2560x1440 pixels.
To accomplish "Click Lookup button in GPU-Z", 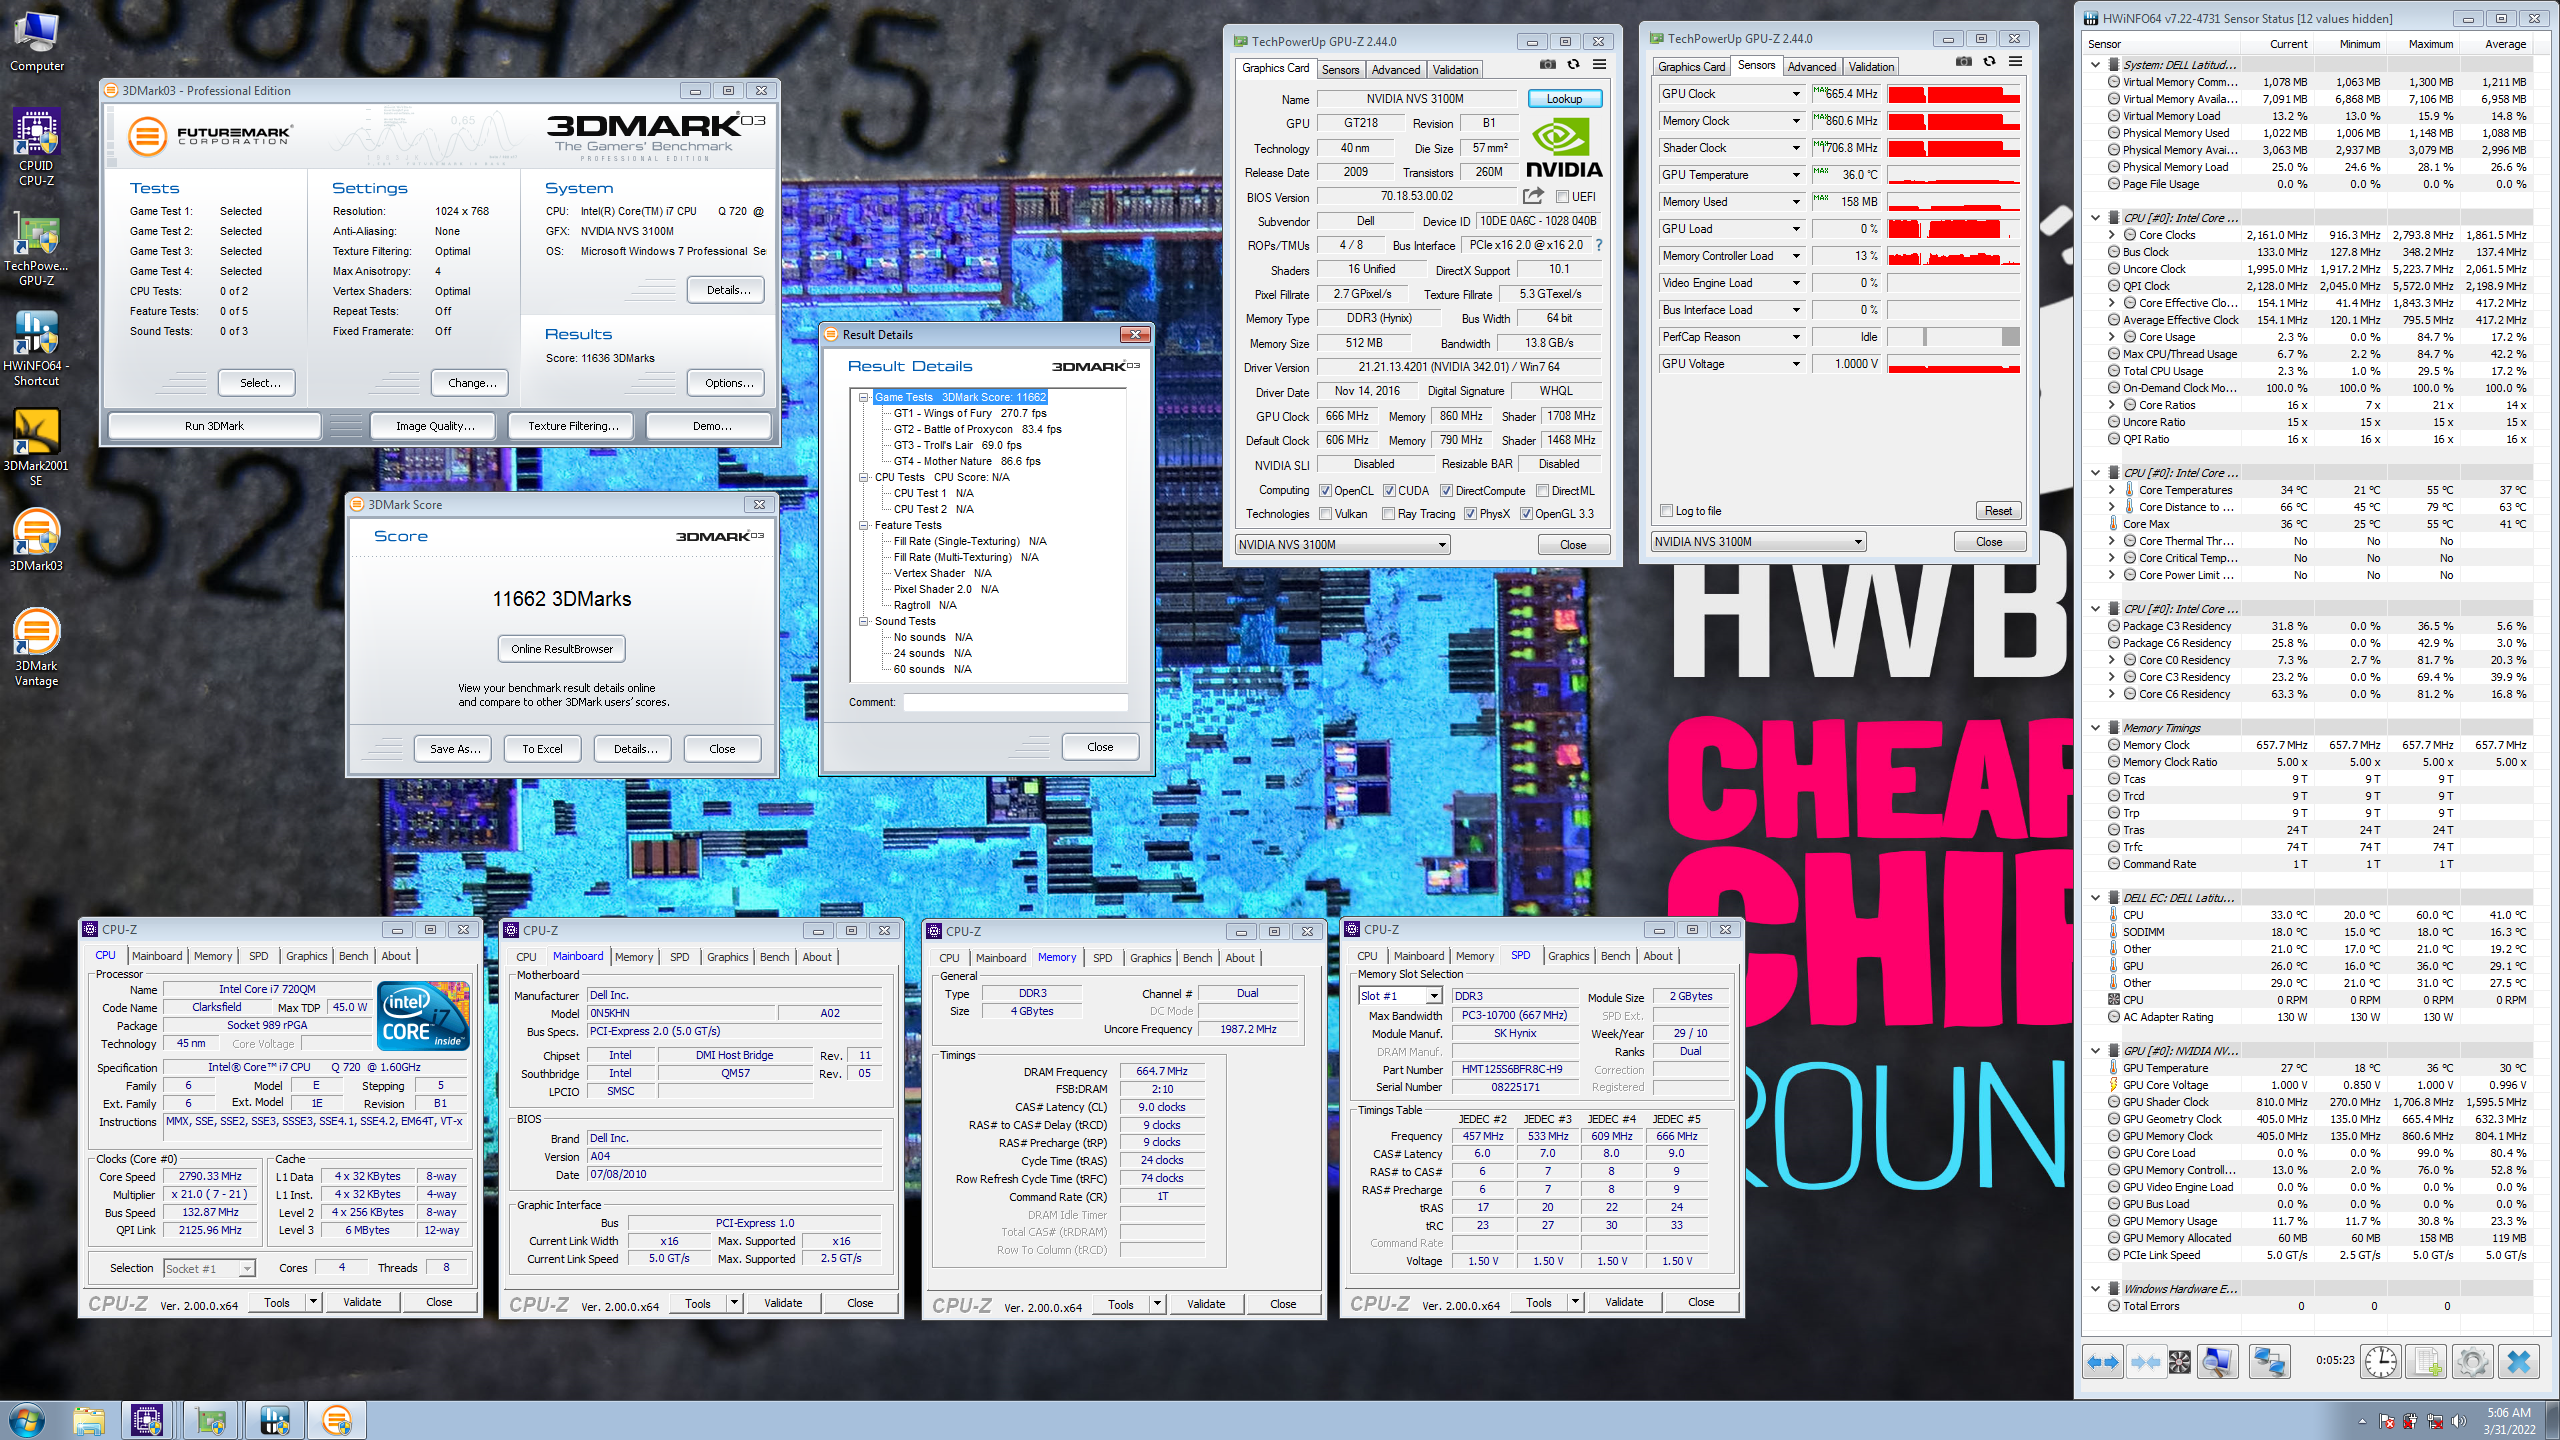I will (x=1564, y=99).
